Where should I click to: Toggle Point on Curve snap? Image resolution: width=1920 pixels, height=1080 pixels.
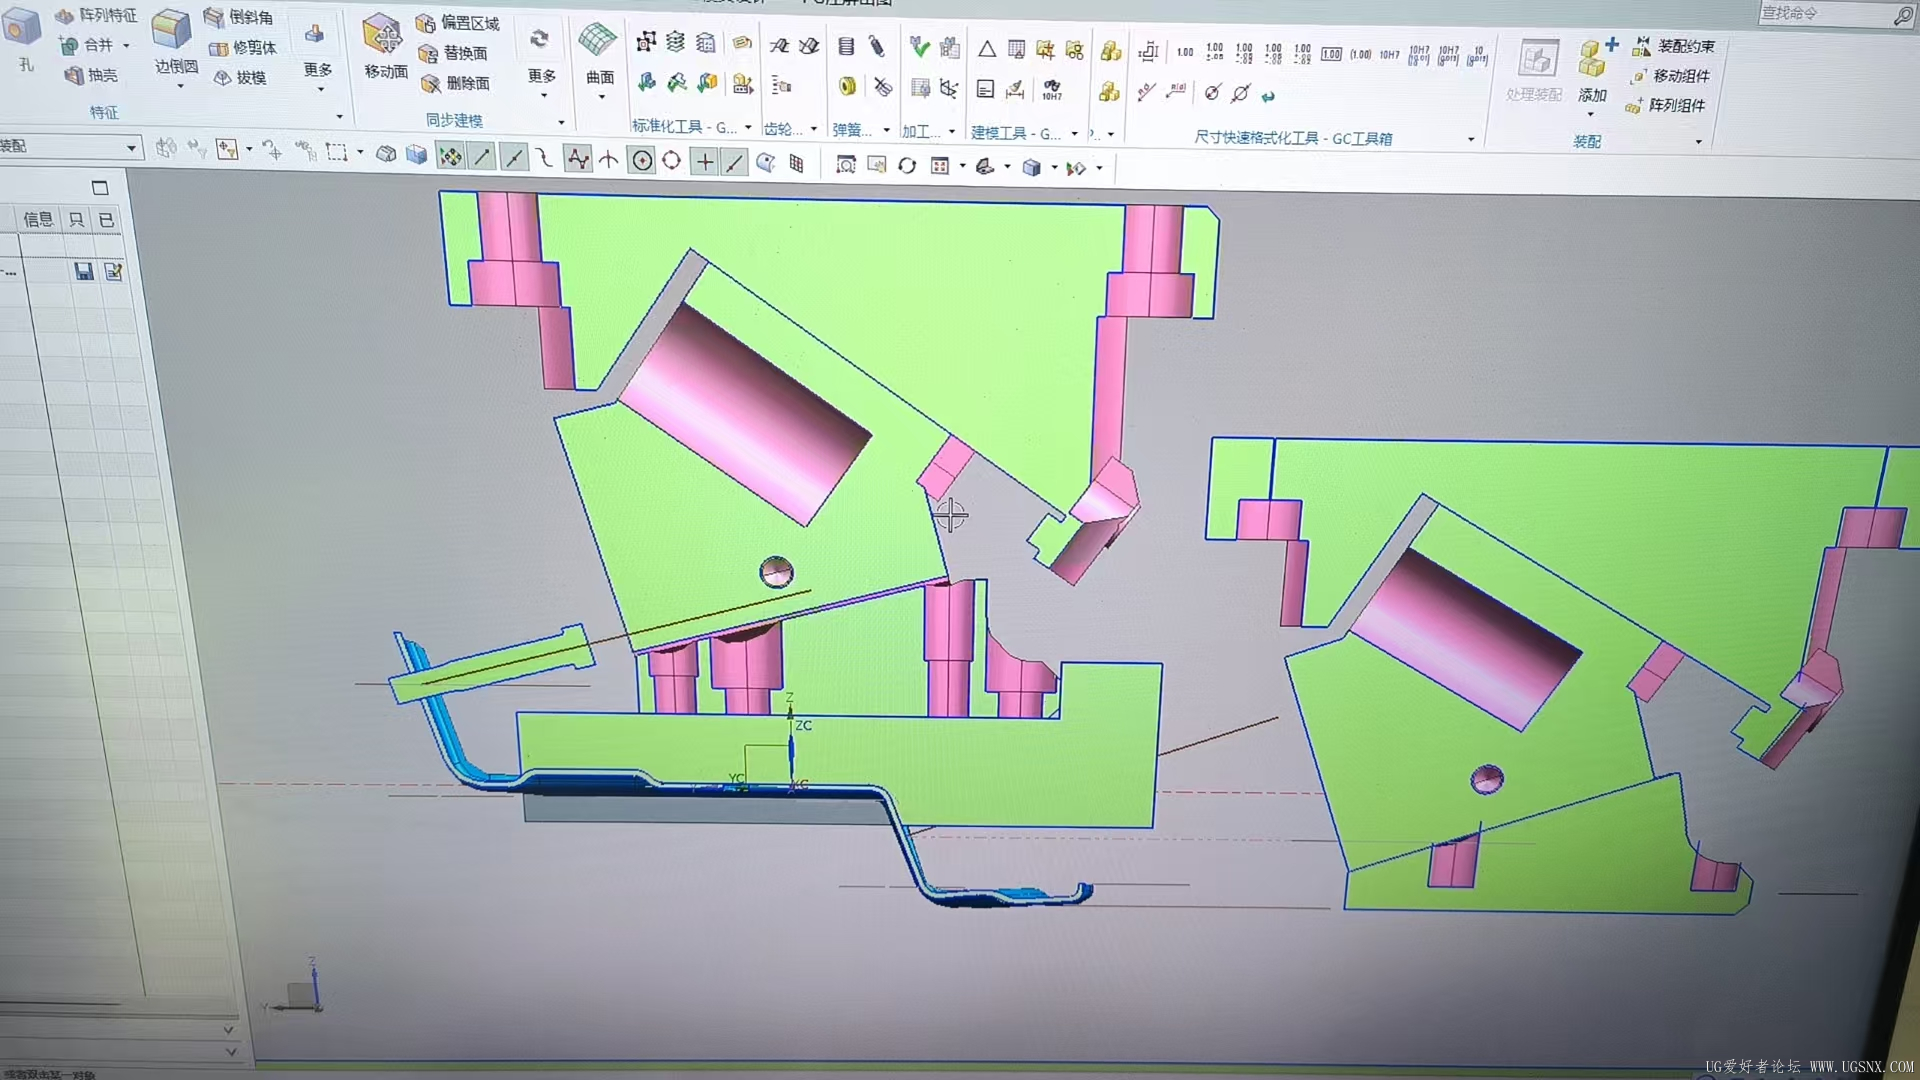(735, 162)
